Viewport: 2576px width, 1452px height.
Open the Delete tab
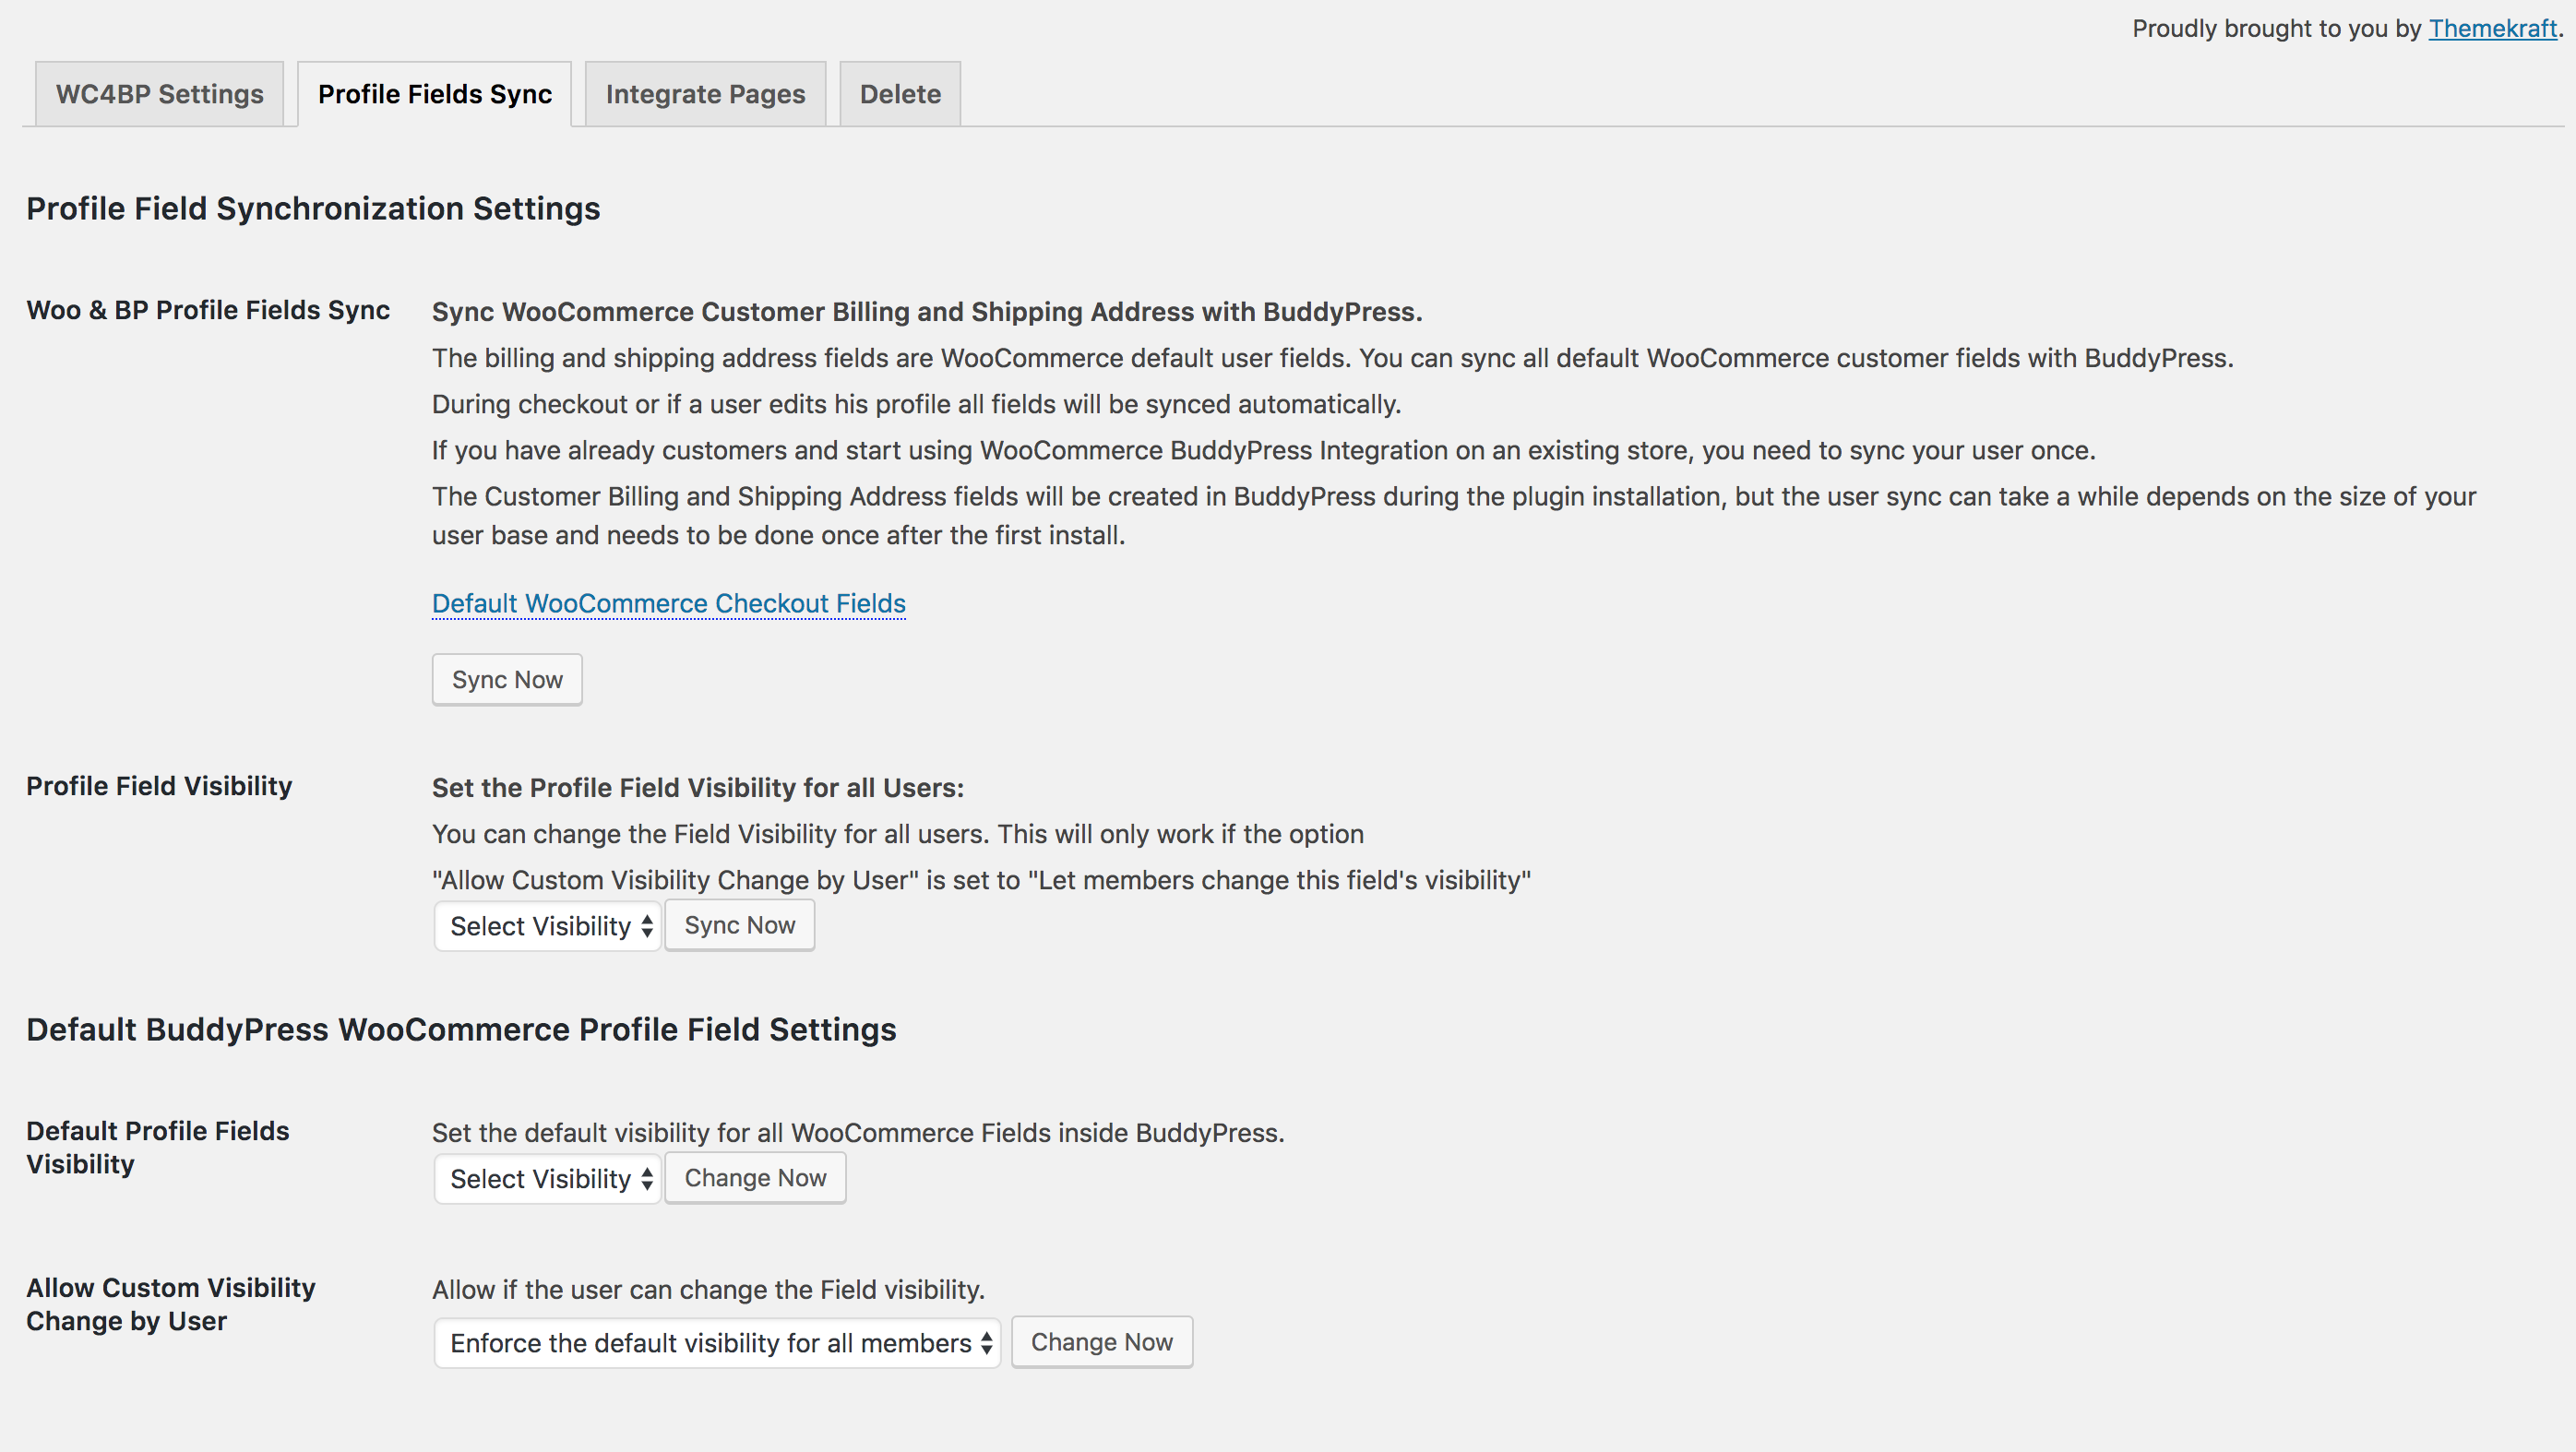point(899,94)
